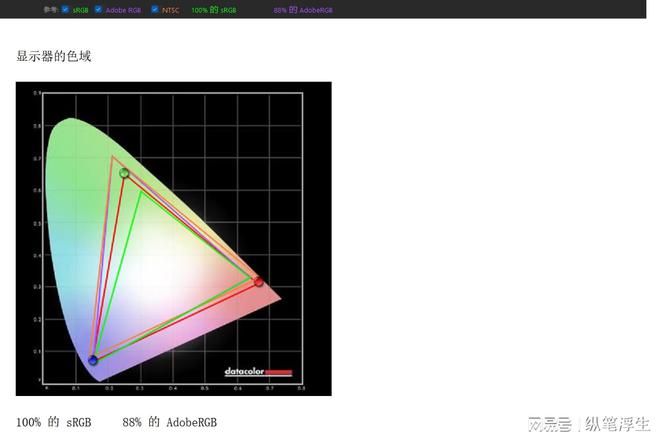
Task: Open the 纵笔浮生 author watermark
Action: [617, 424]
